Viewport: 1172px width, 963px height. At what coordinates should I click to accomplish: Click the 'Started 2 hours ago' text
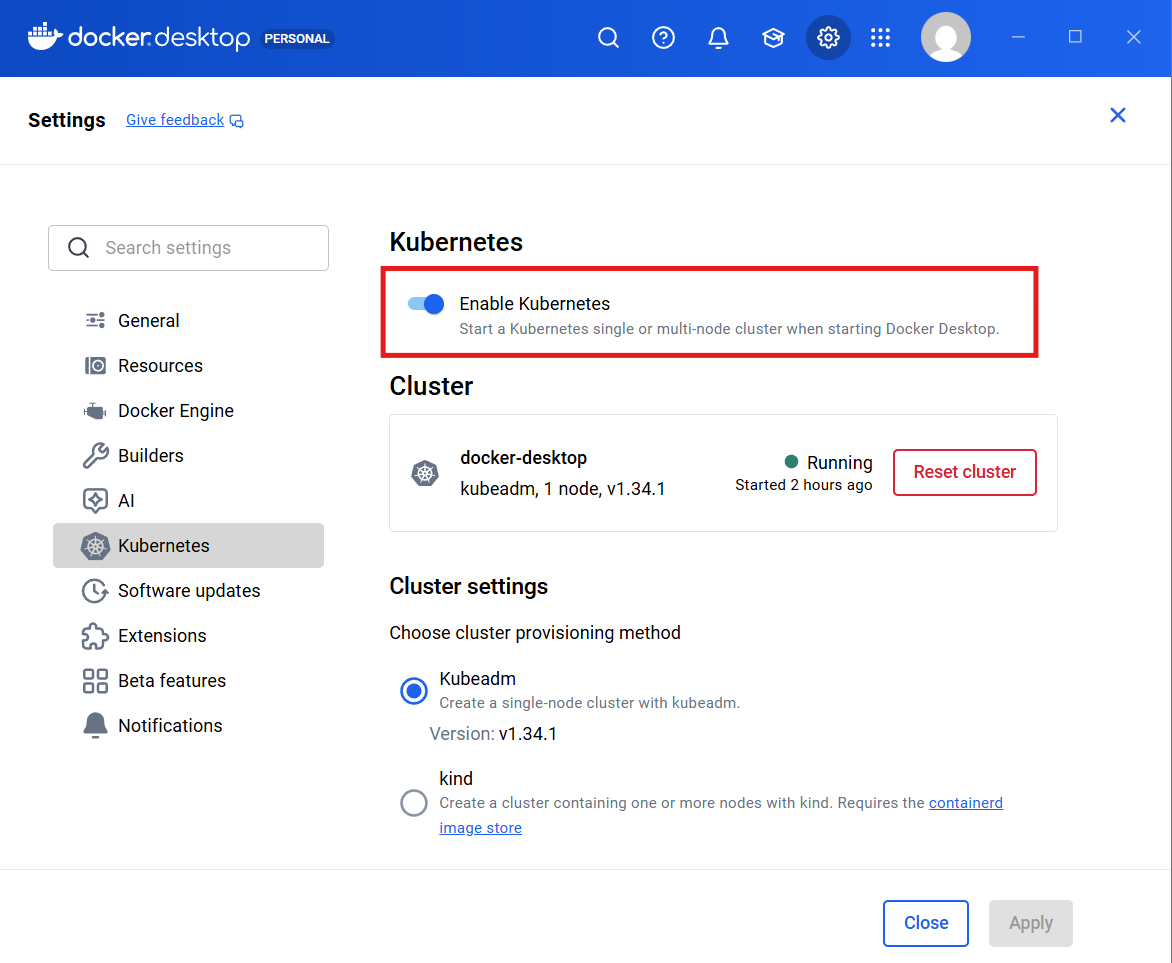point(804,485)
